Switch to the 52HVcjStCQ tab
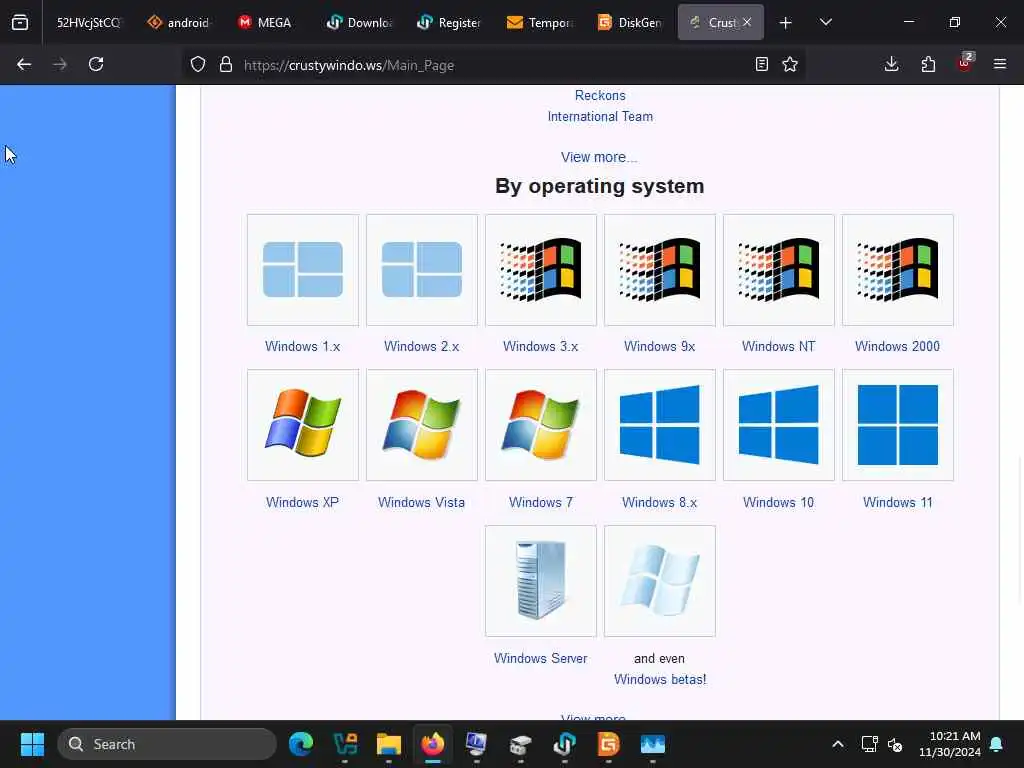This screenshot has width=1024, height=768. click(x=87, y=22)
